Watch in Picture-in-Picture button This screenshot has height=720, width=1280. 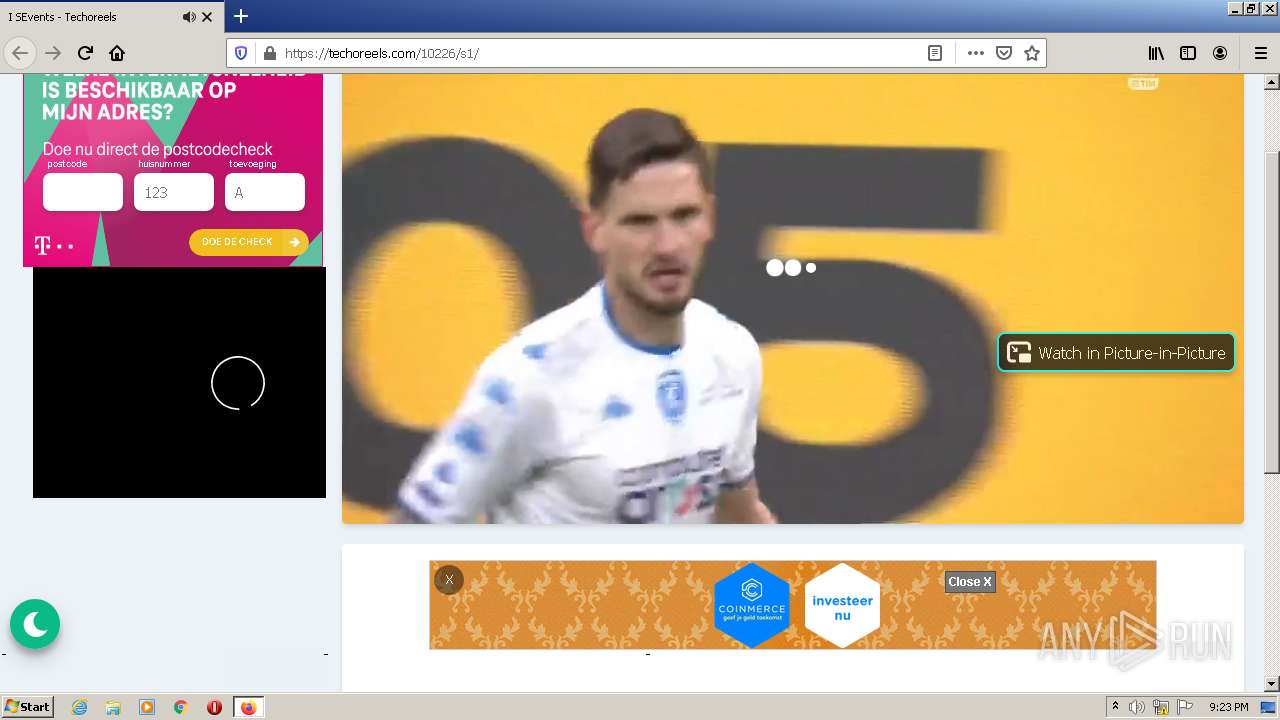tap(1116, 352)
